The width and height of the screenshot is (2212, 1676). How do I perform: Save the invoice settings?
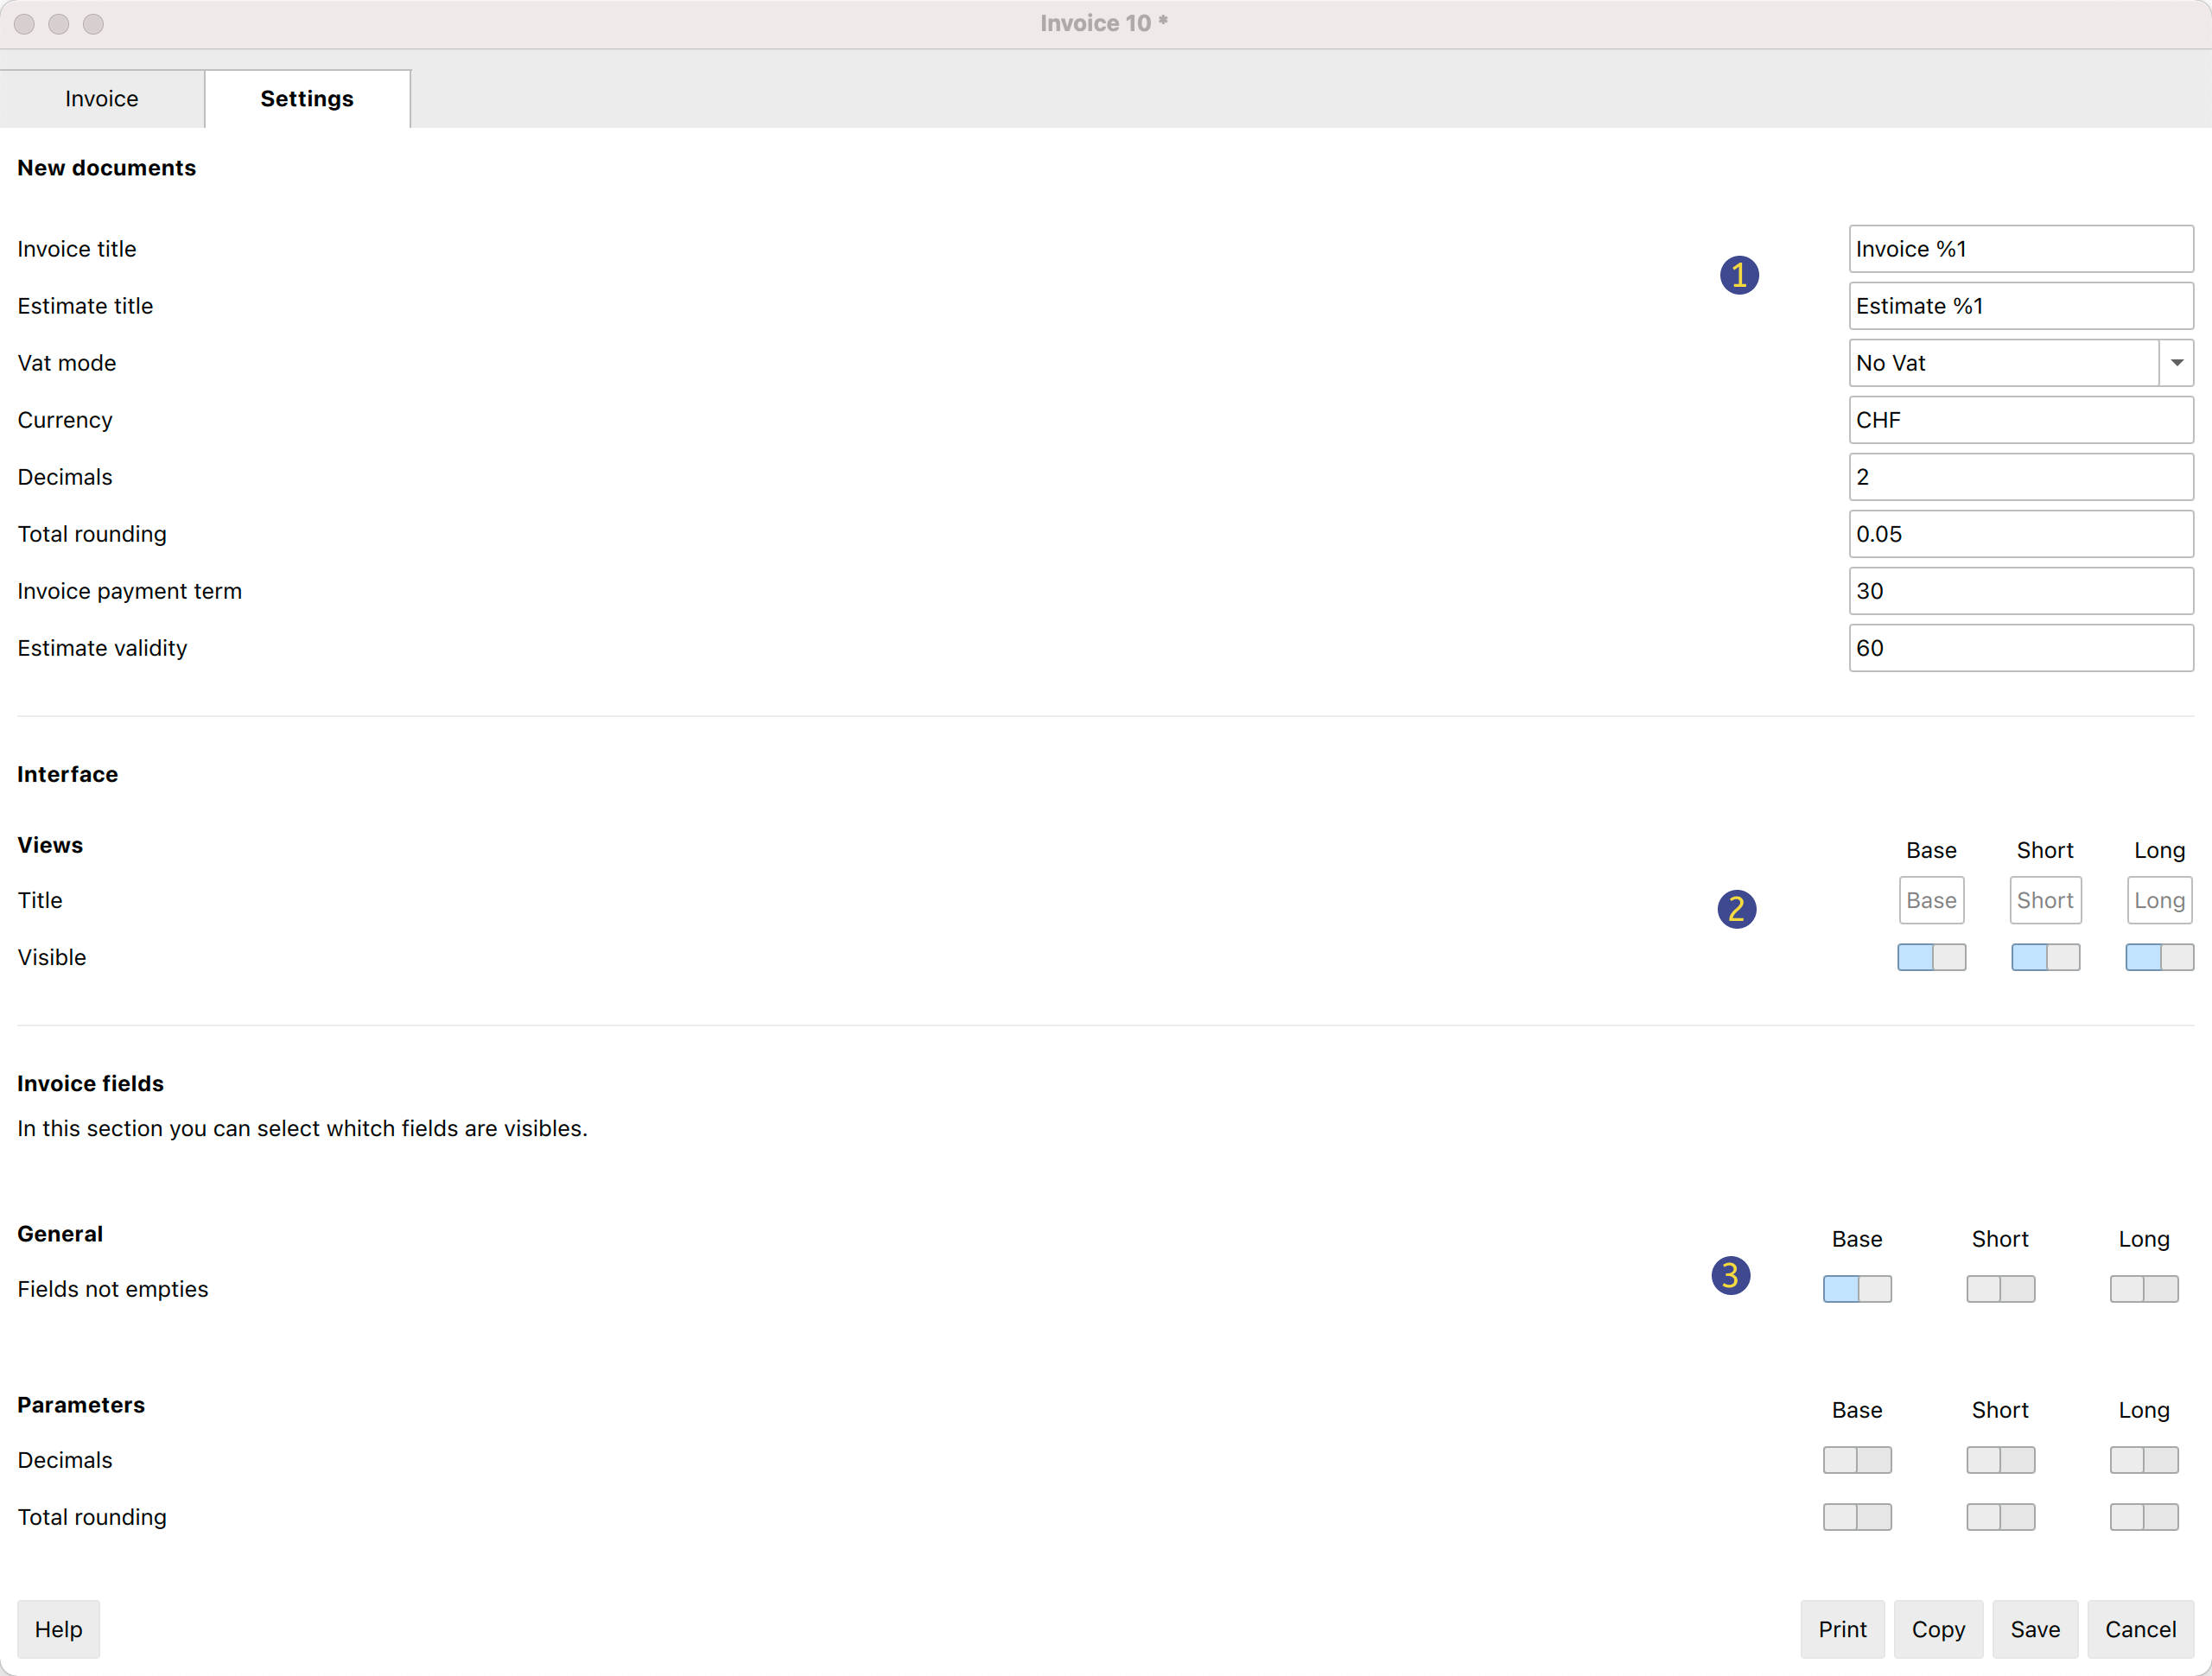tap(2035, 1629)
